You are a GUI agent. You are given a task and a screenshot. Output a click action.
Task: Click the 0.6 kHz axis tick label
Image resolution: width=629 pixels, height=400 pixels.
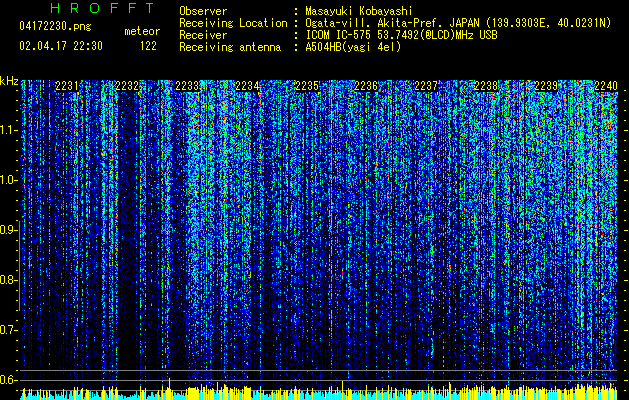tap(9, 380)
